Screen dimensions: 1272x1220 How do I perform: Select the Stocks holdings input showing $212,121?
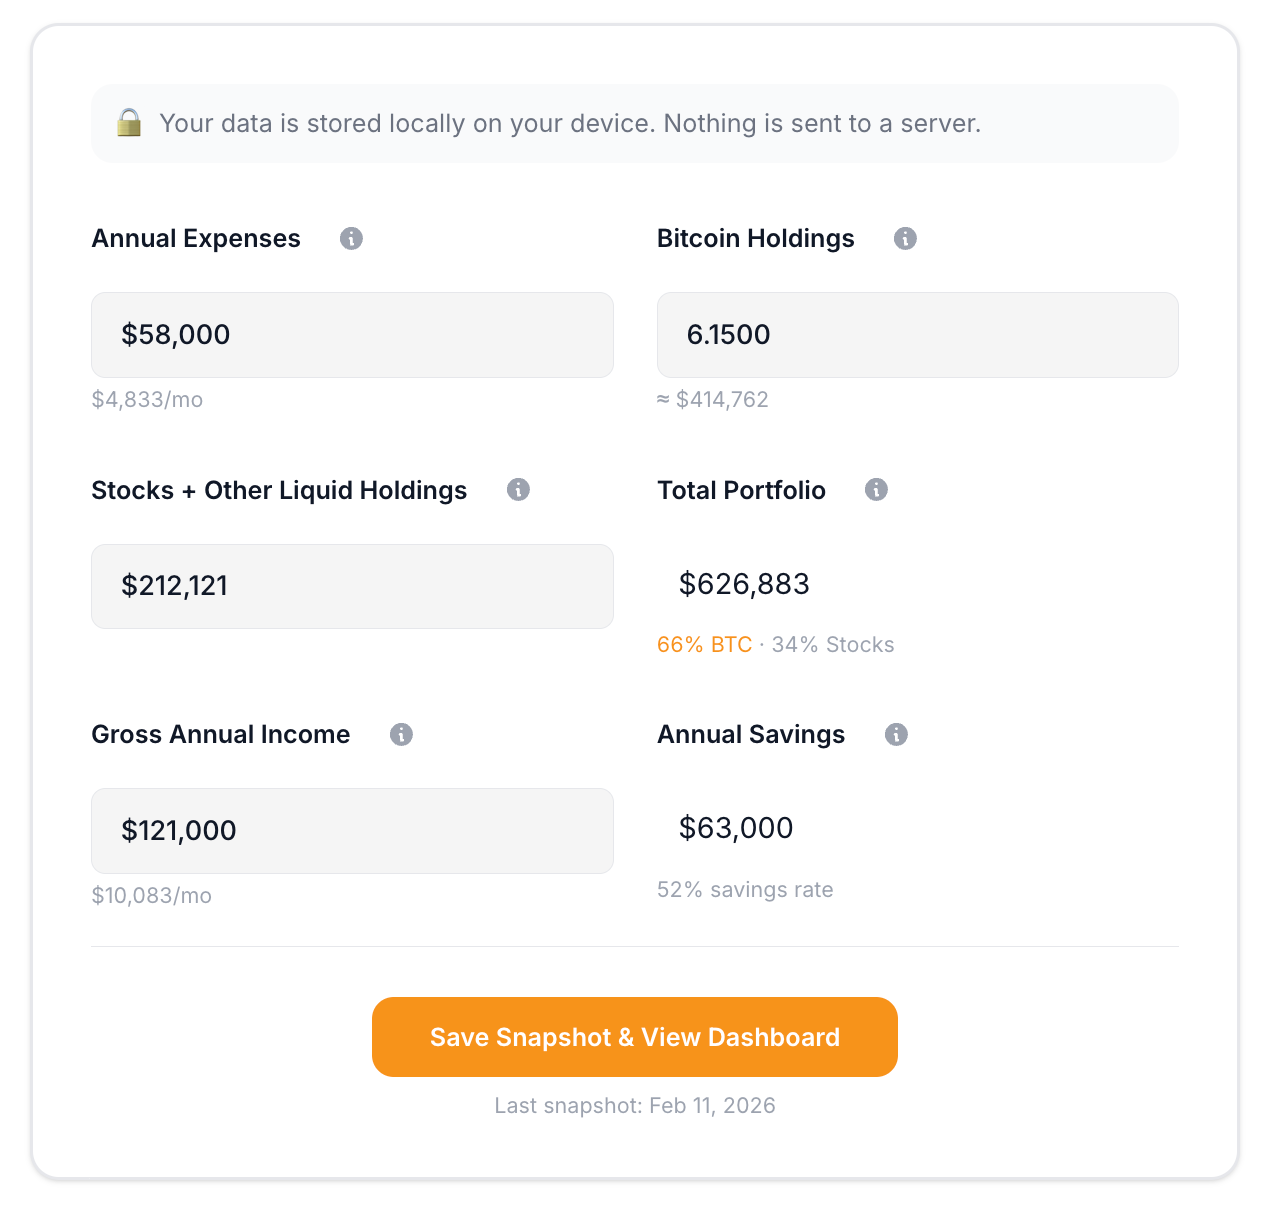click(x=352, y=586)
